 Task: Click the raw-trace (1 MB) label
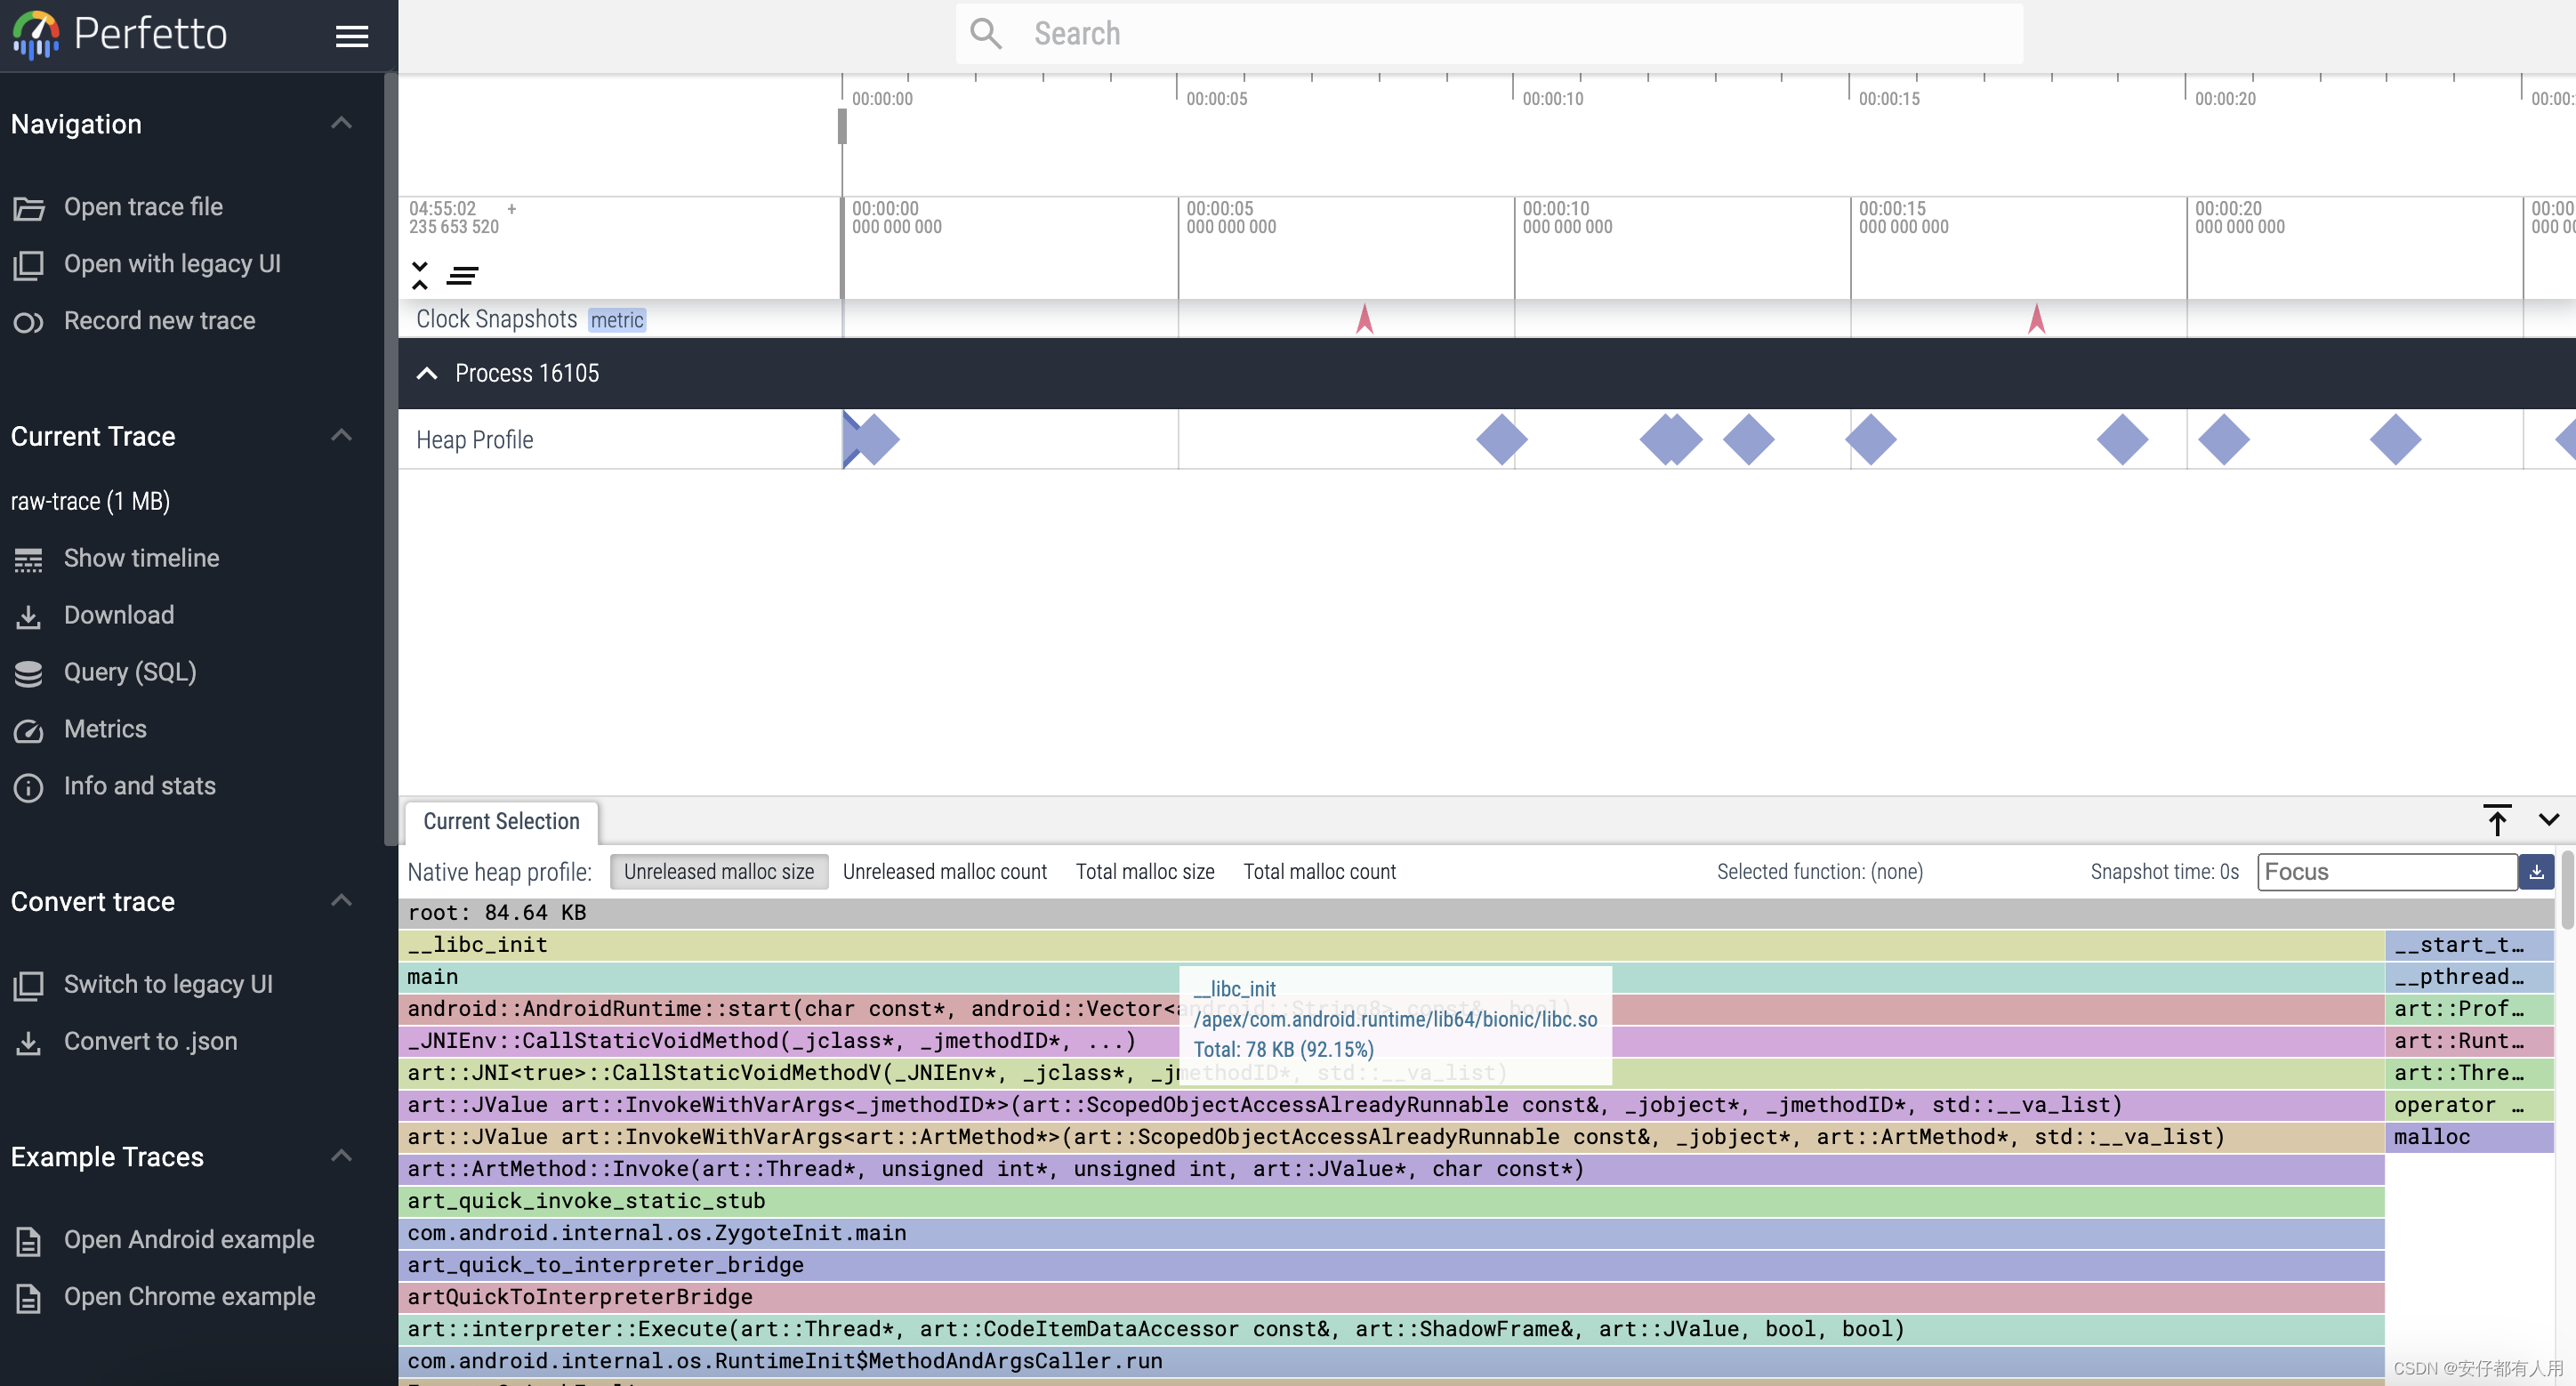pos(90,501)
